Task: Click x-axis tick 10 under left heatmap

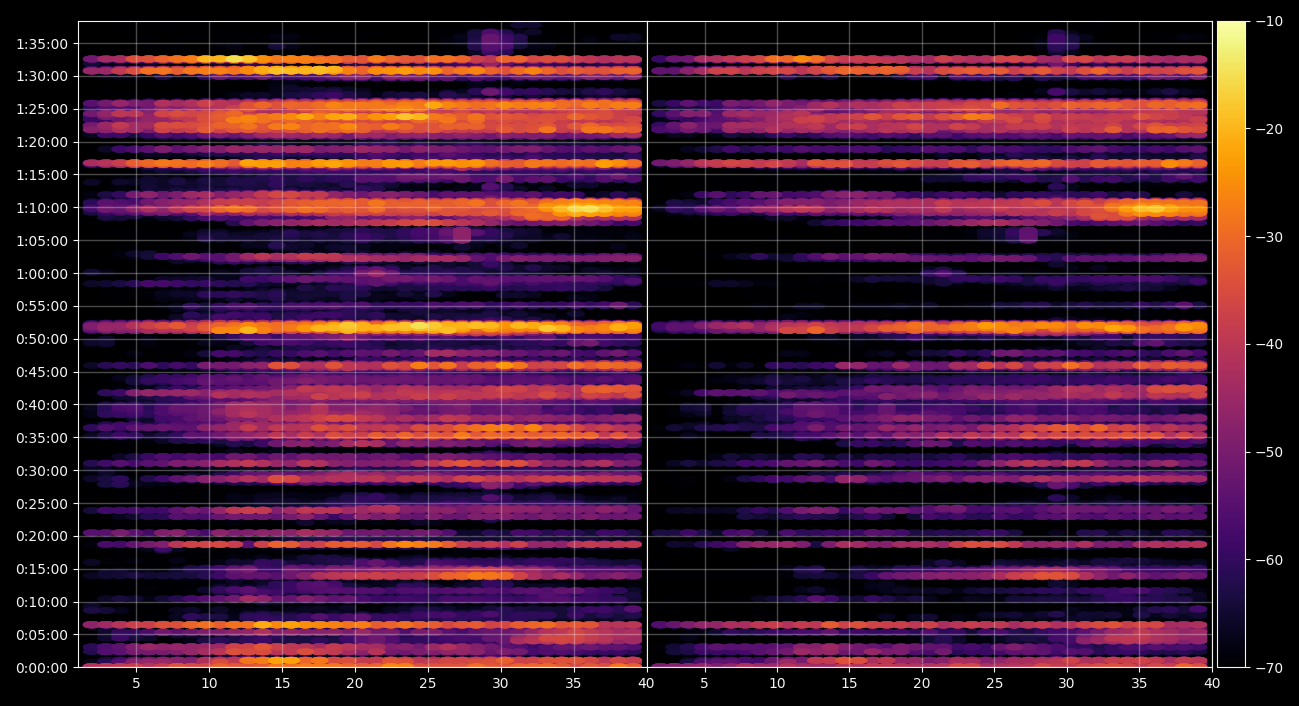Action: tap(209, 684)
